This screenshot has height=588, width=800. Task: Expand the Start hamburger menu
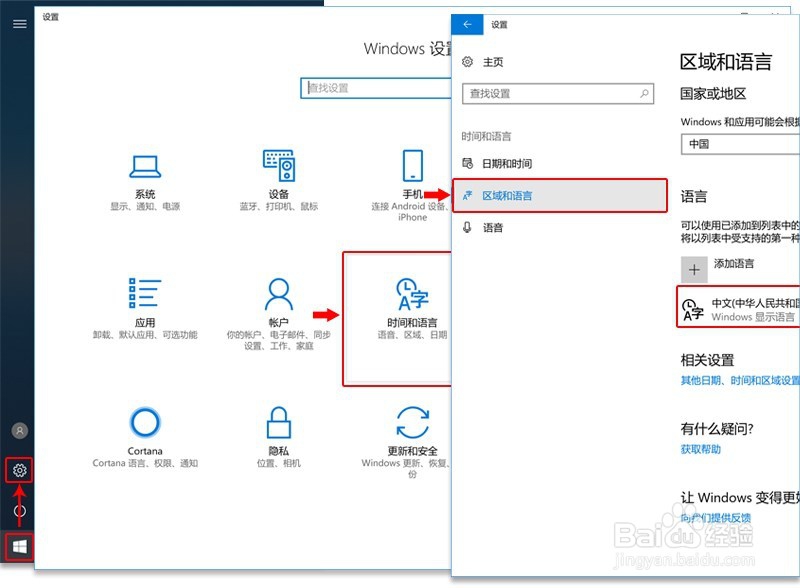point(20,23)
